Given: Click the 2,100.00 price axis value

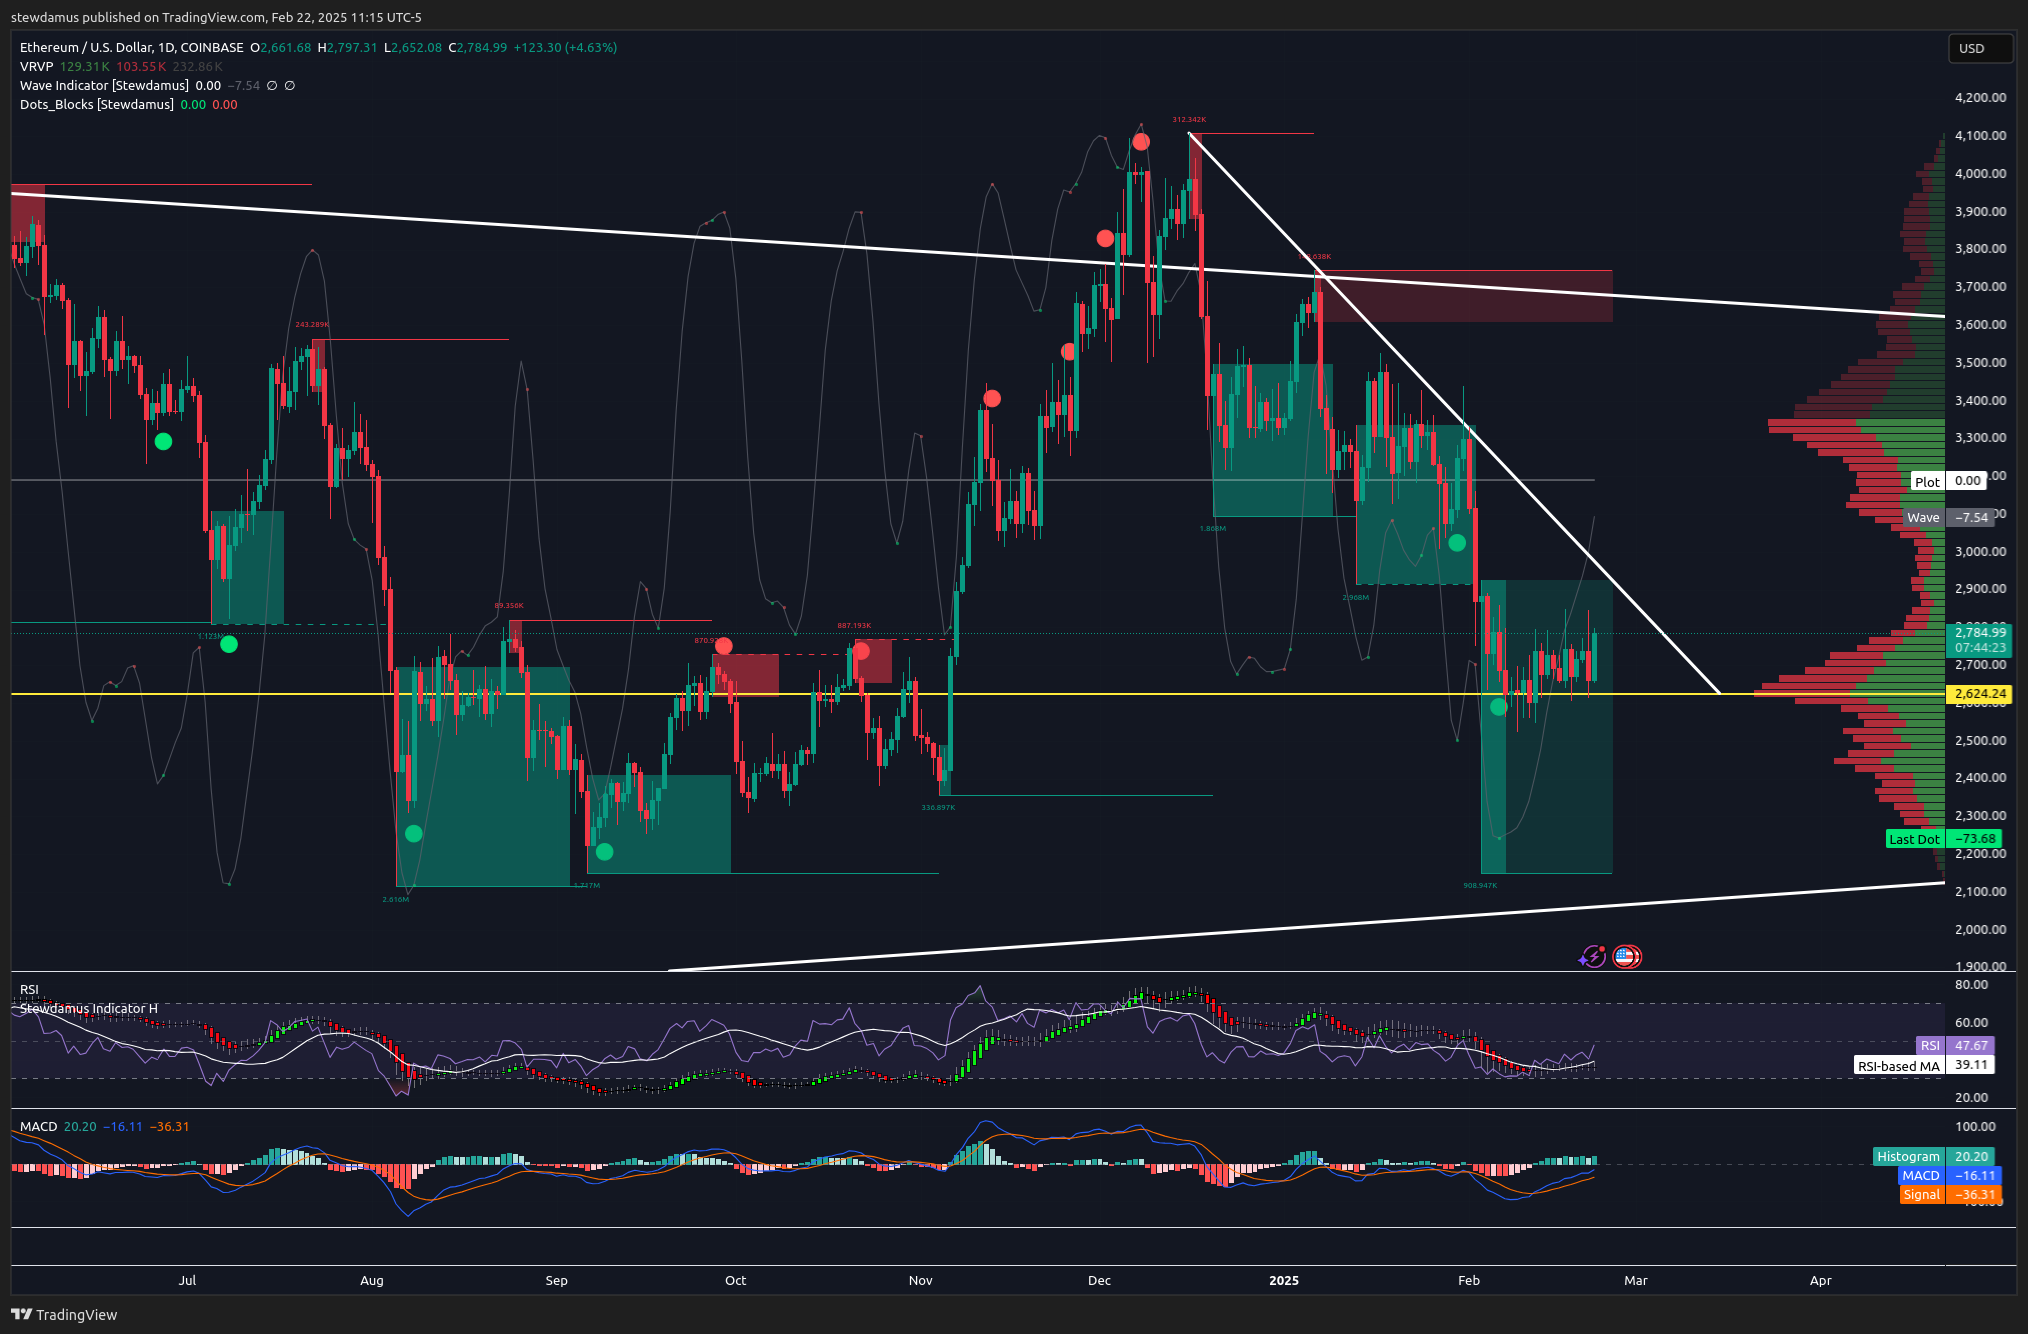Looking at the screenshot, I should (1980, 891).
